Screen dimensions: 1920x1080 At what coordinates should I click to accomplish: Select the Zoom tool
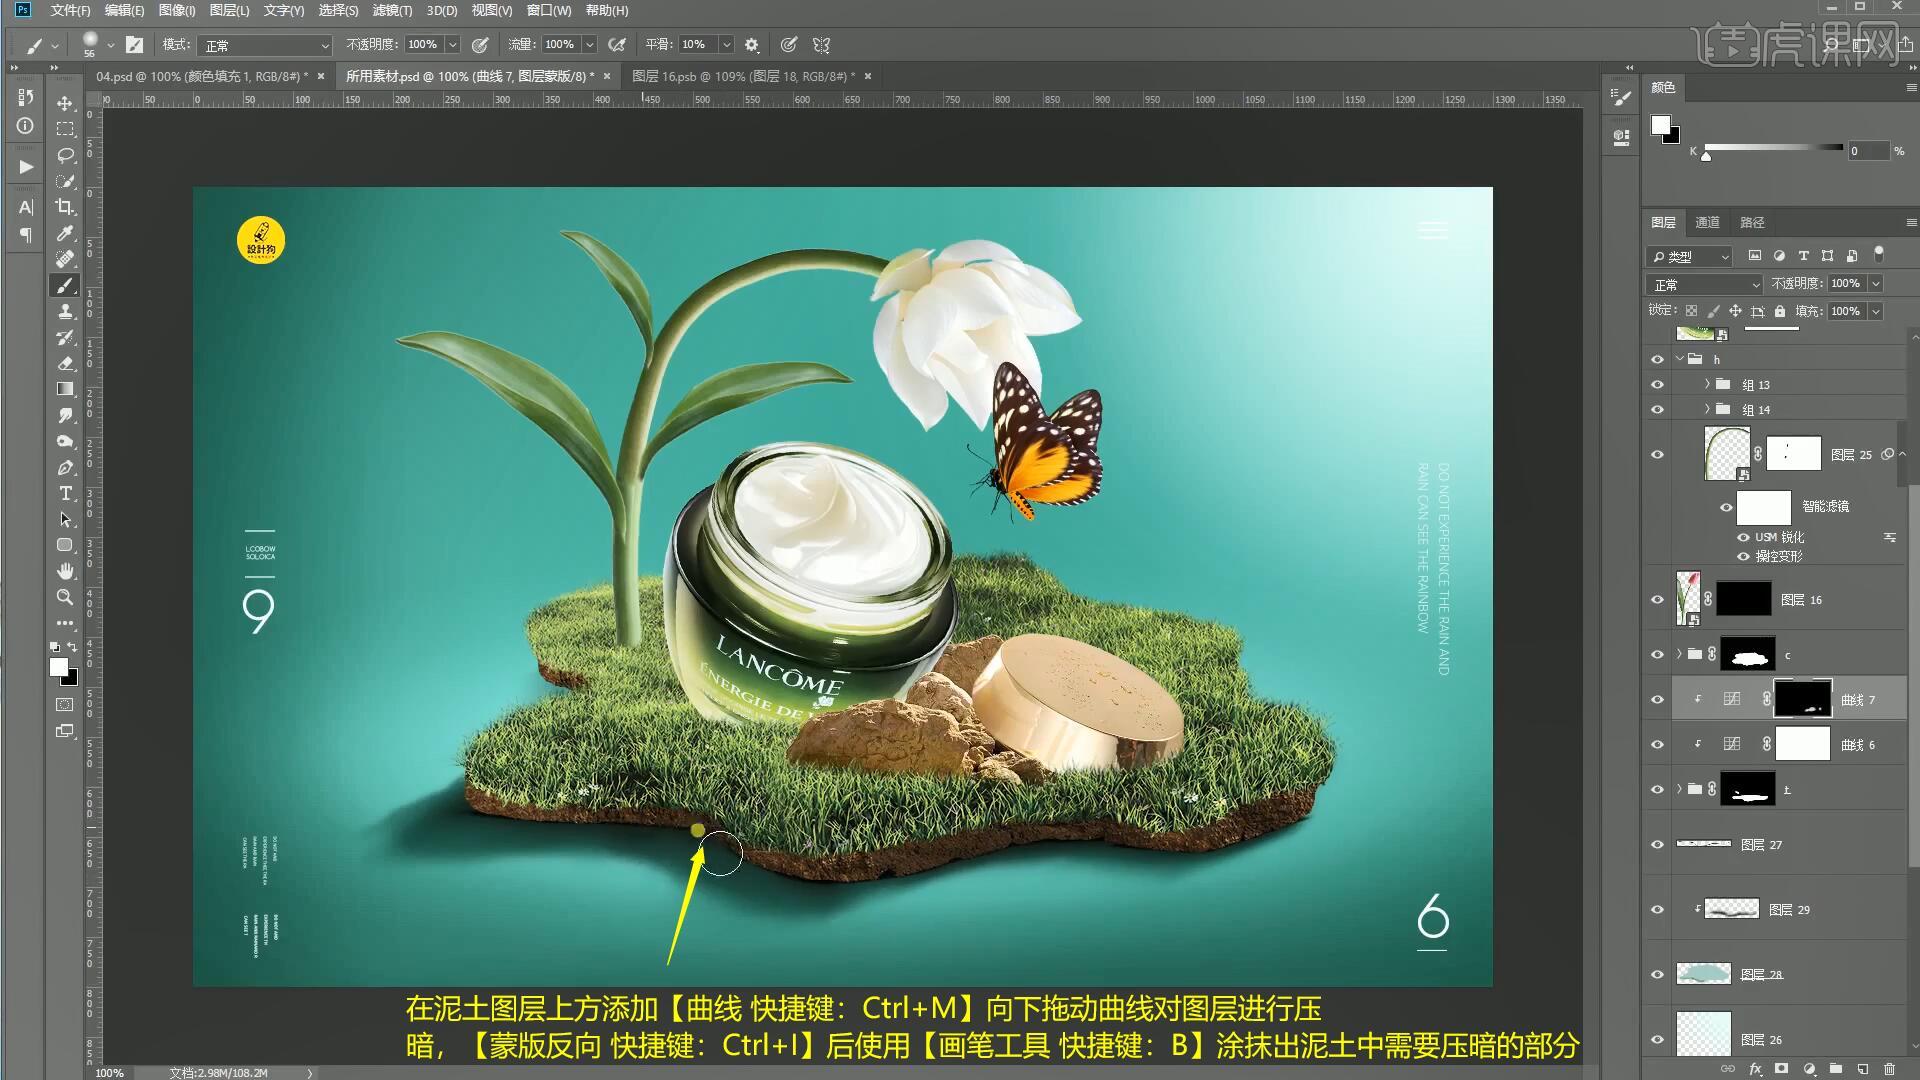[65, 597]
